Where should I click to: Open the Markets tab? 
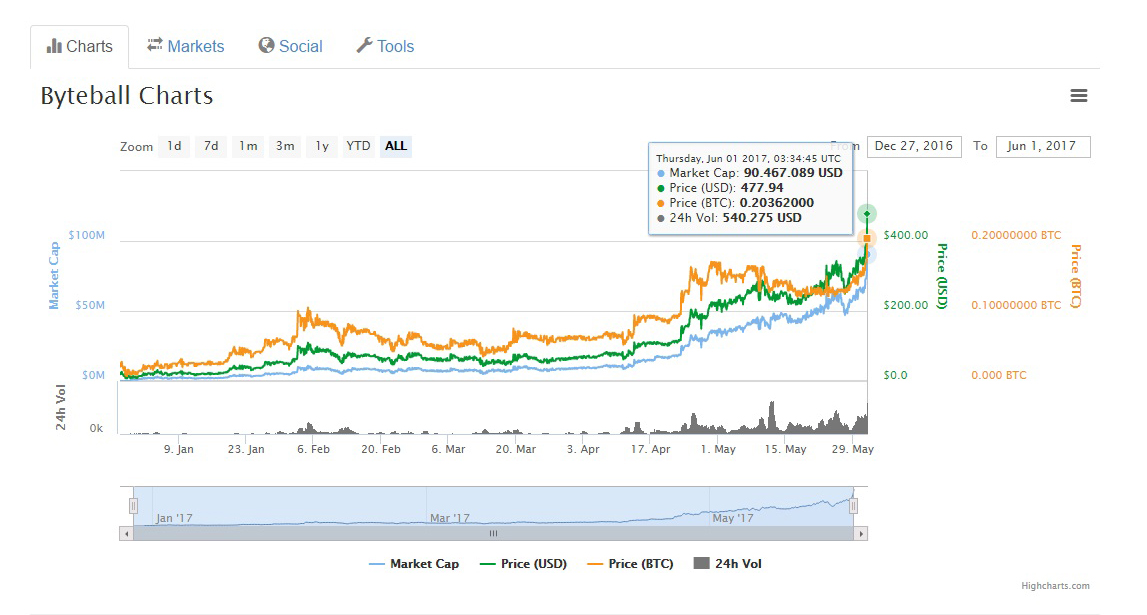pos(186,46)
